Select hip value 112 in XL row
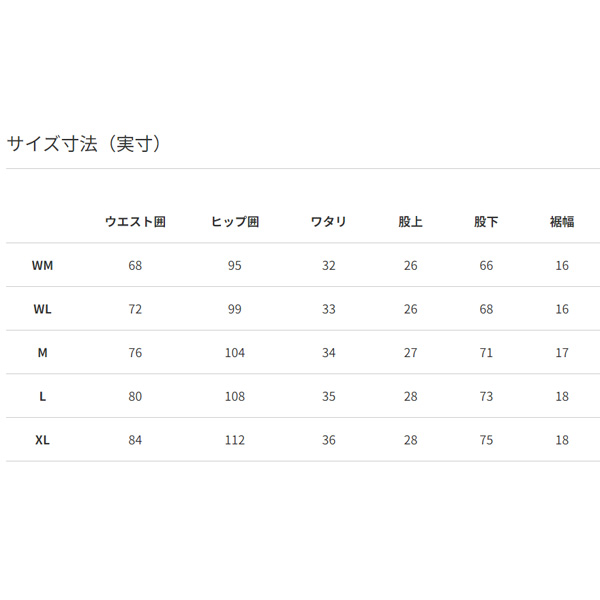 (235, 440)
